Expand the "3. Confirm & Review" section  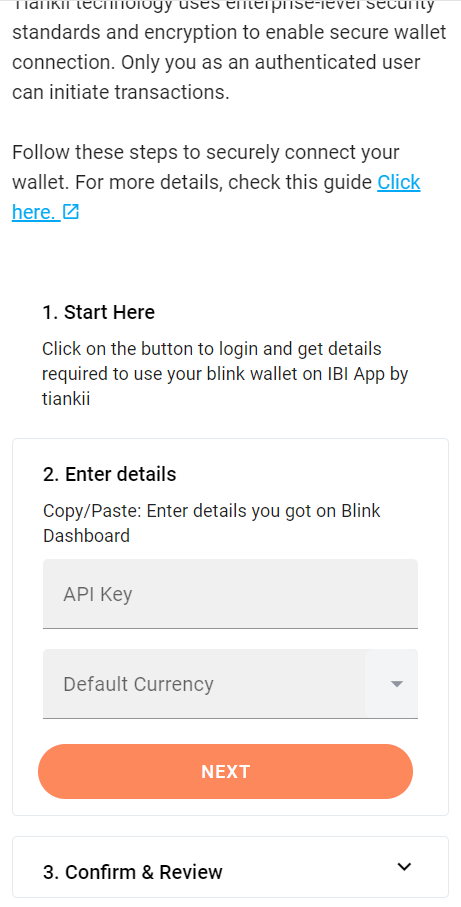230,867
